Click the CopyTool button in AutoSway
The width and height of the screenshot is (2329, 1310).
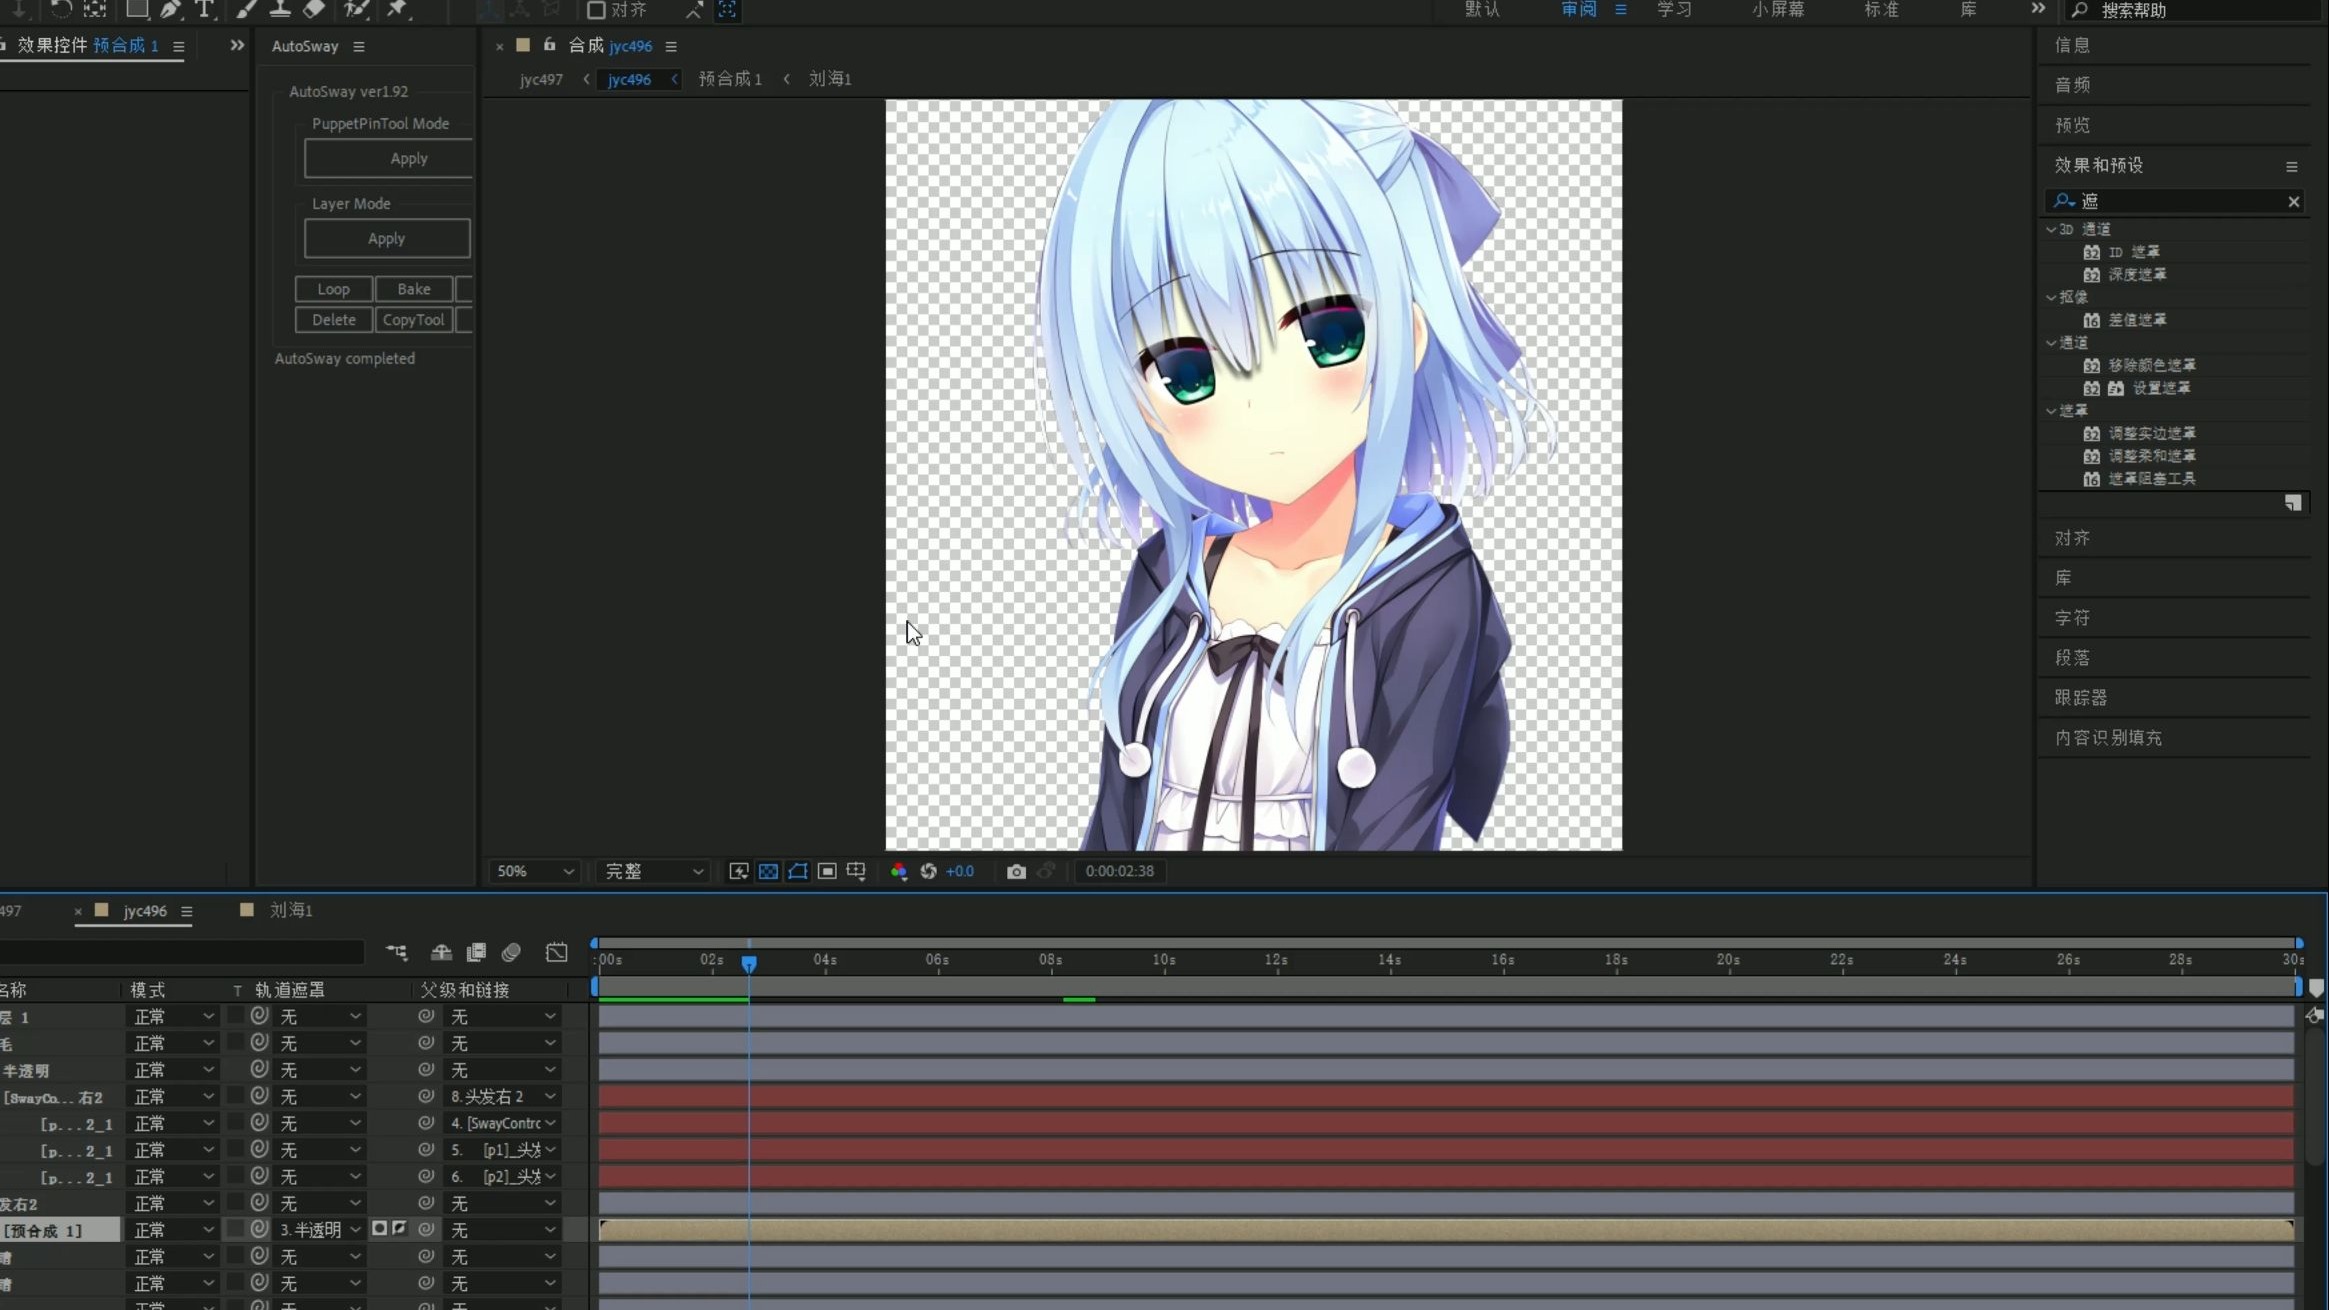coord(414,320)
